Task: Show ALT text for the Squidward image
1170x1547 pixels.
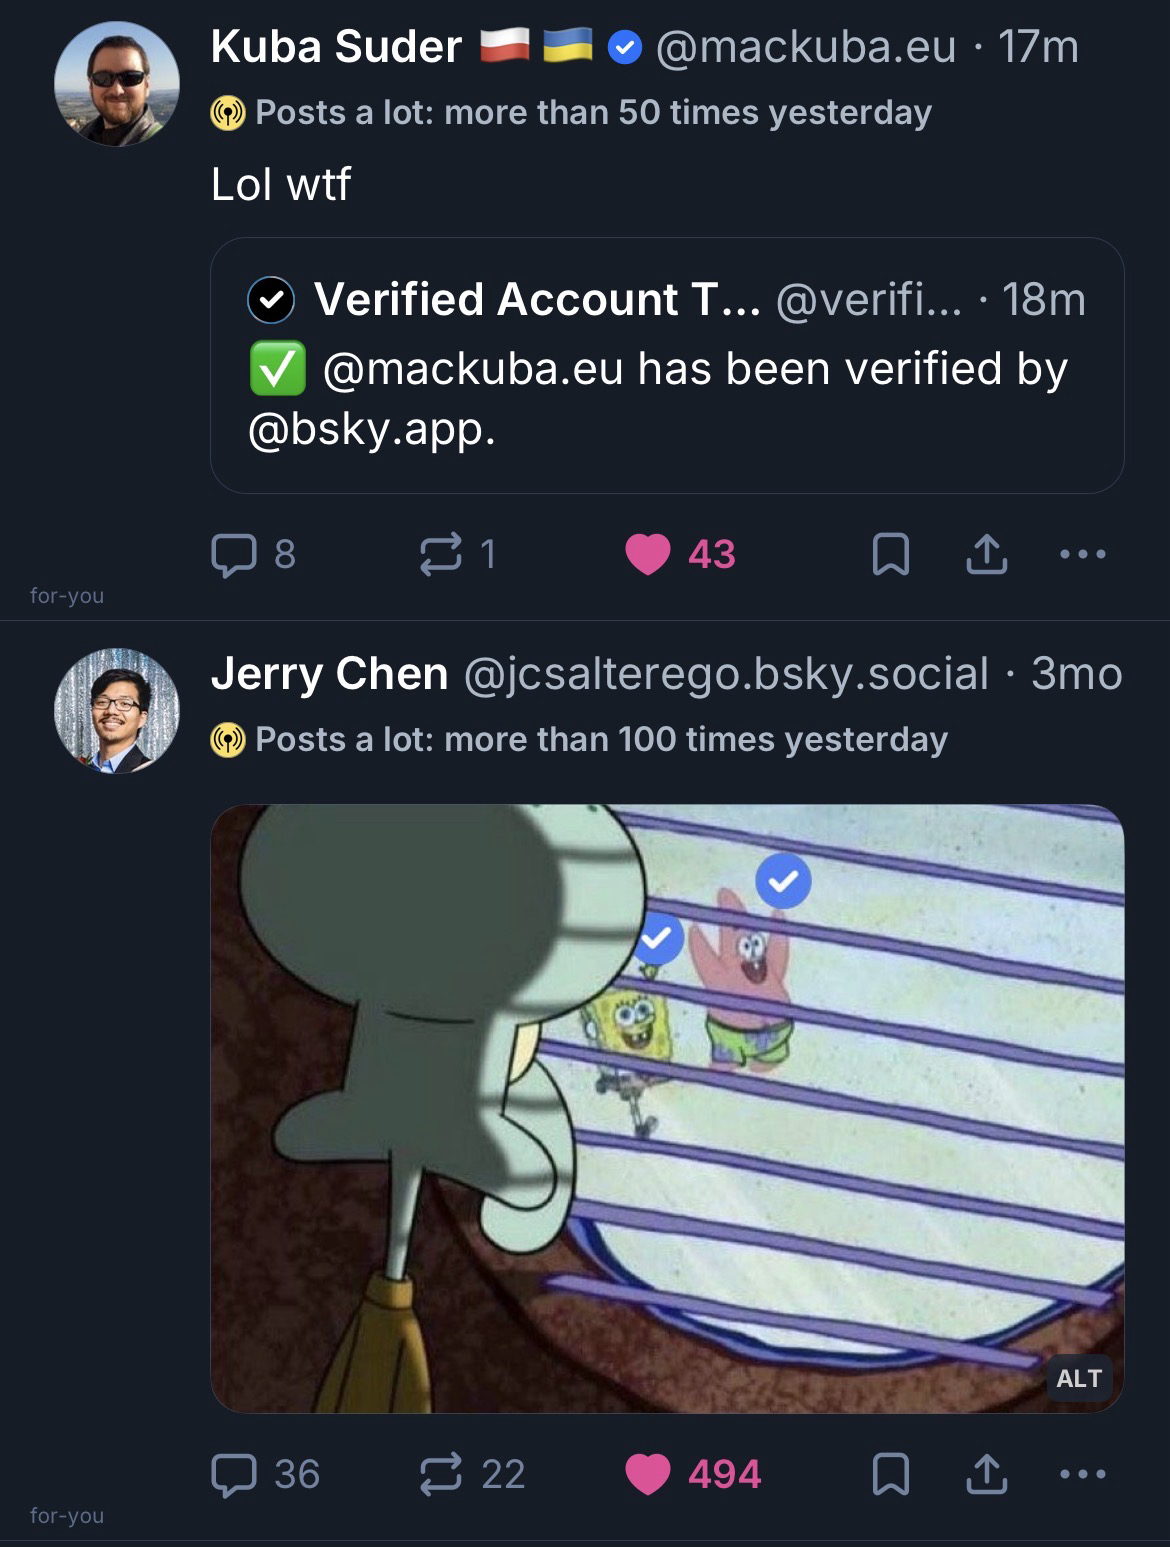Action: [1079, 1378]
